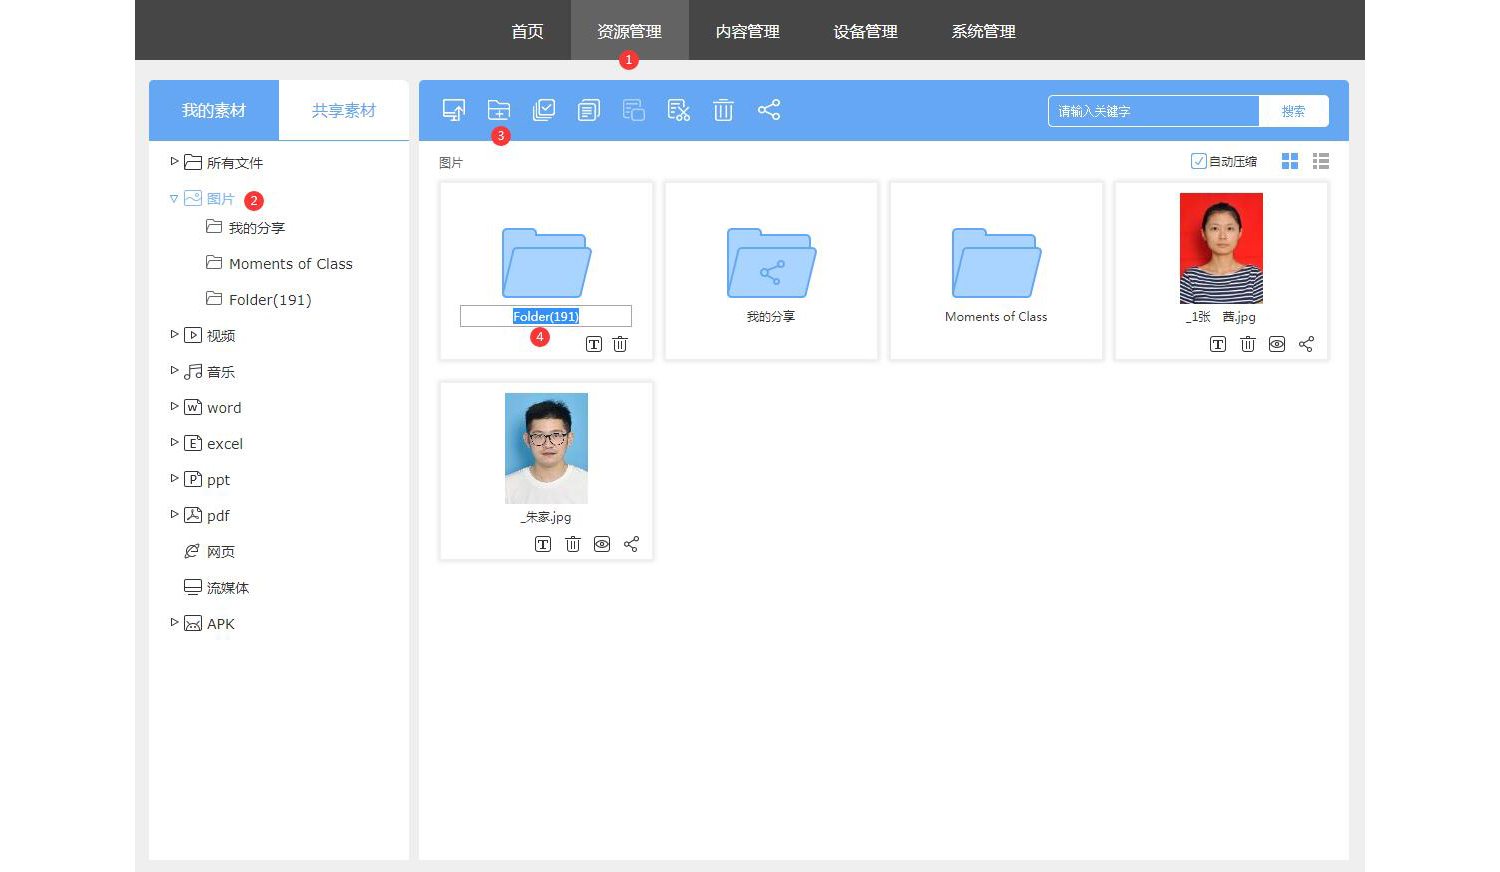
Task: Toggle the 自动压缩 checkbox
Action: 1198,161
